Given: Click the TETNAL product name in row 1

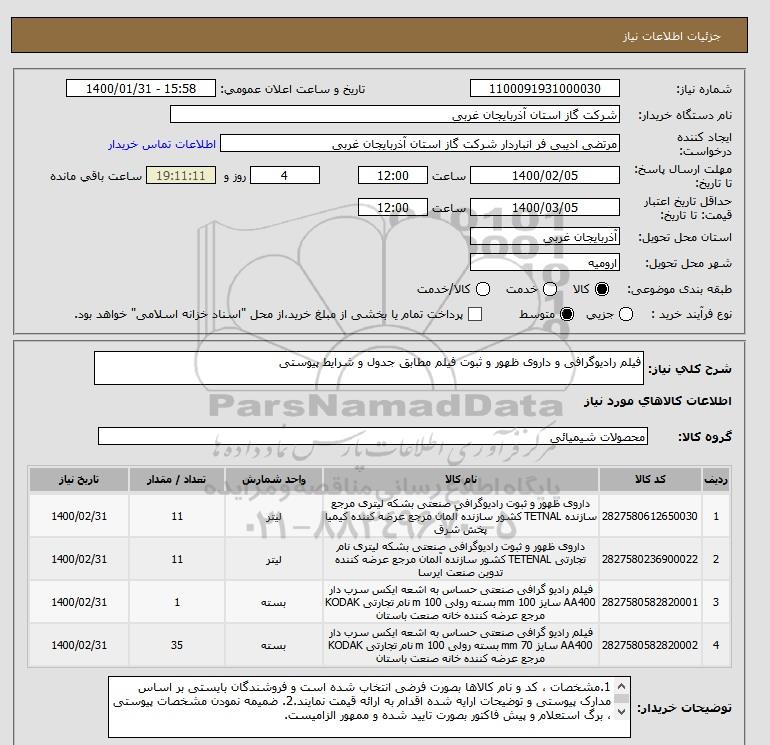Looking at the screenshot, I should pyautogui.click(x=461, y=516).
